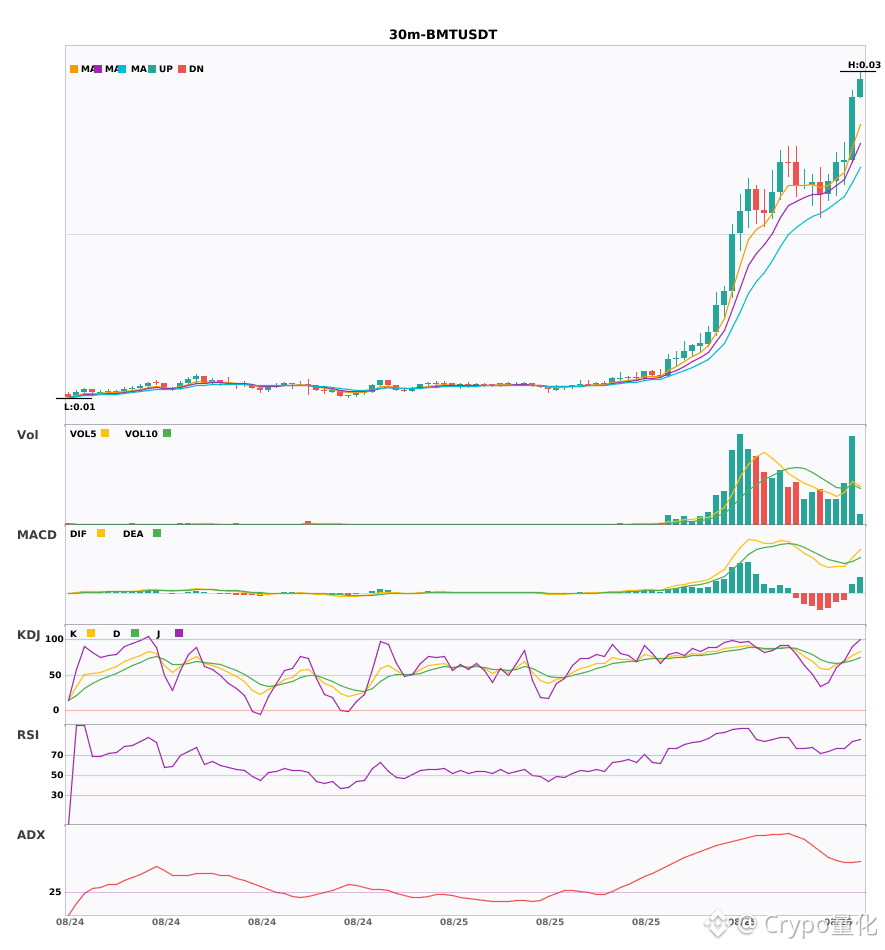Screen dimensions: 885x950
Task: Click the green VOL10 legend swatch
Action: [167, 433]
